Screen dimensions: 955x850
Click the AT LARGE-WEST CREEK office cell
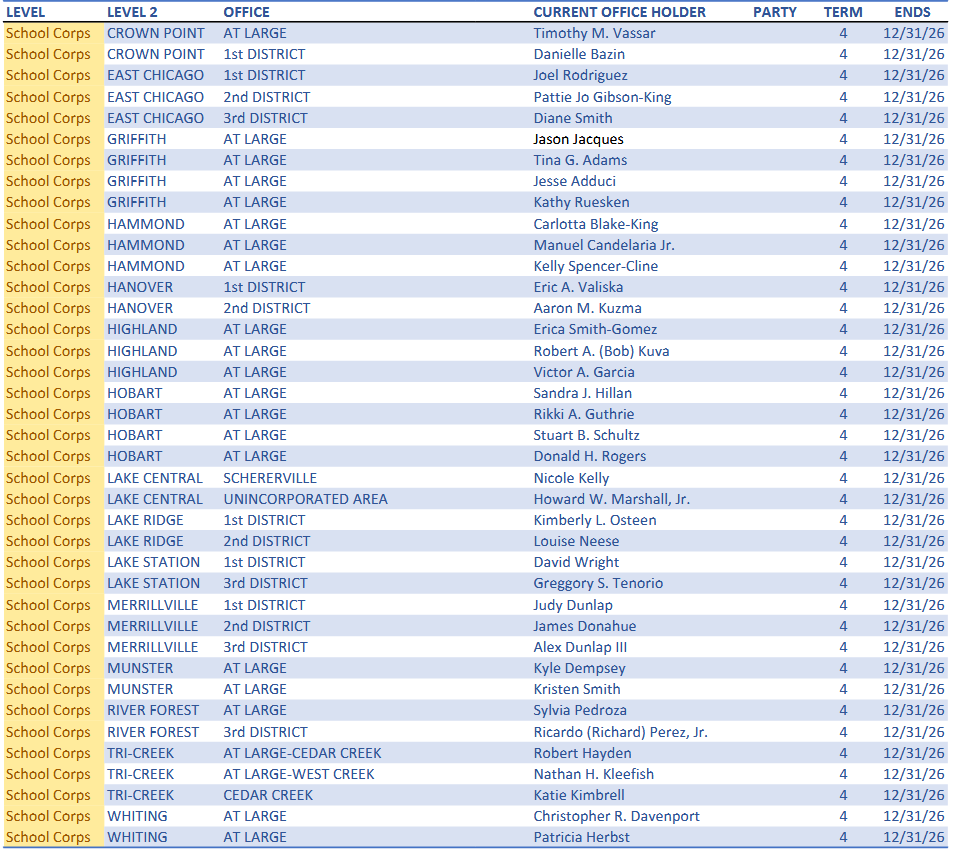(x=298, y=774)
